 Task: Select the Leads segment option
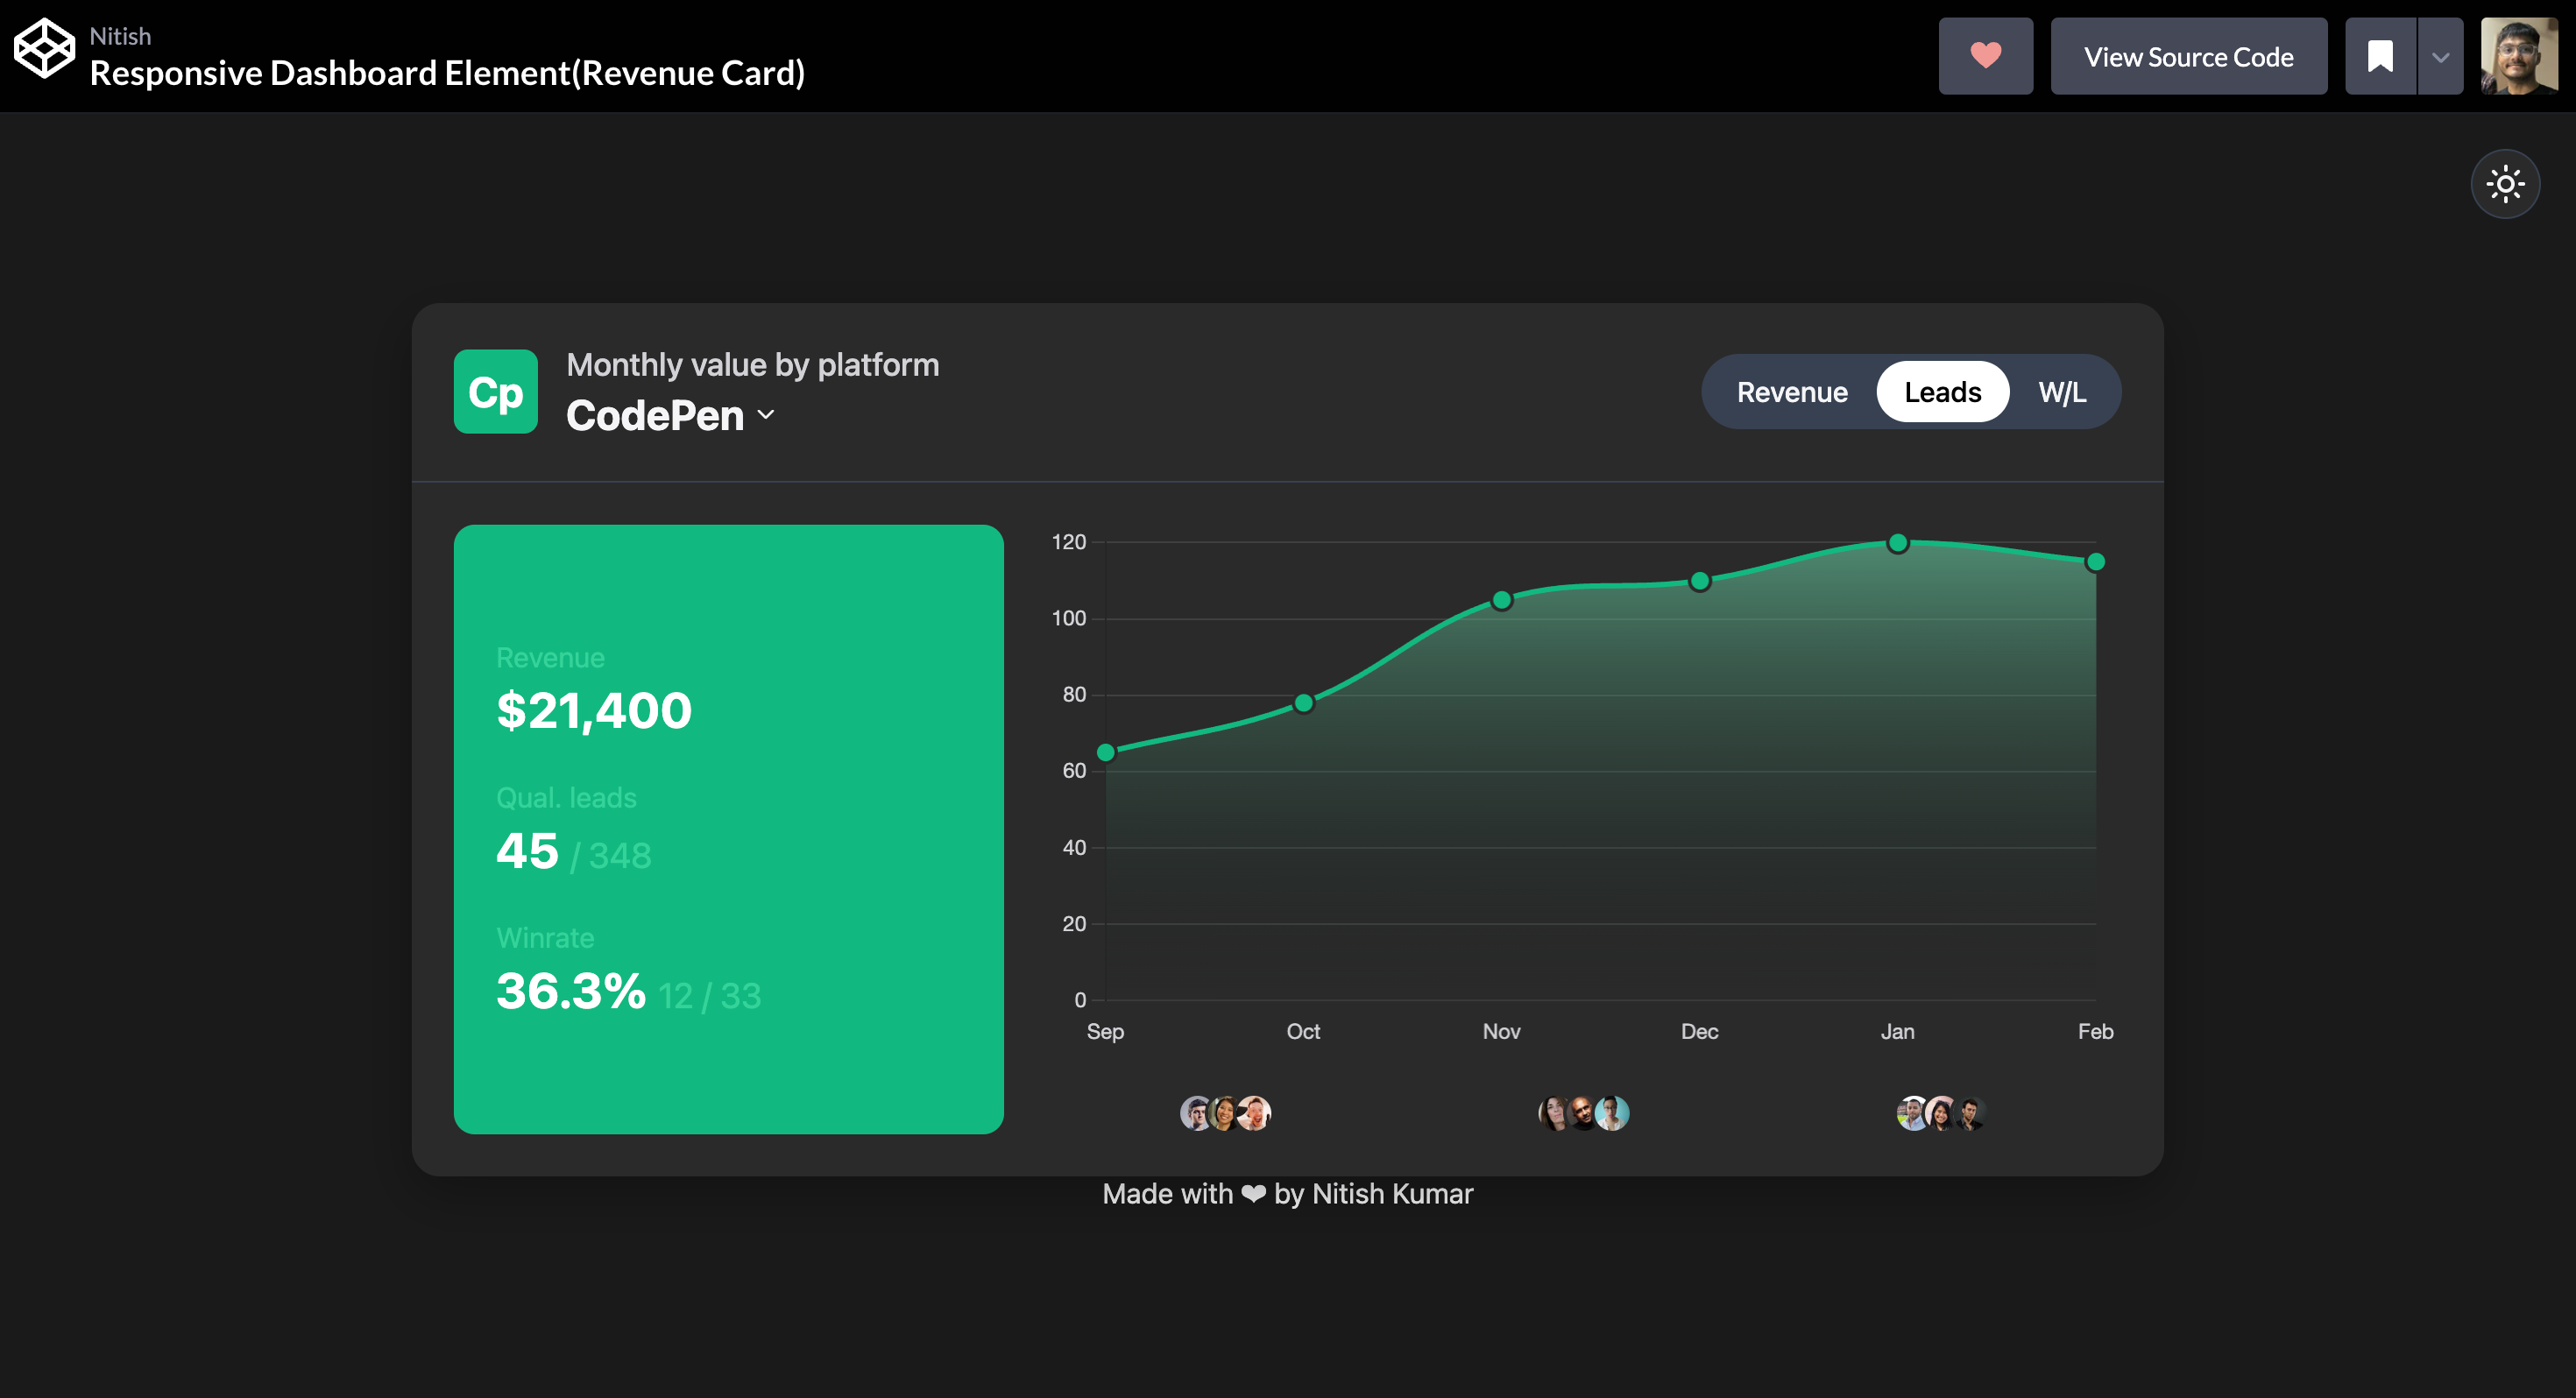point(1942,392)
